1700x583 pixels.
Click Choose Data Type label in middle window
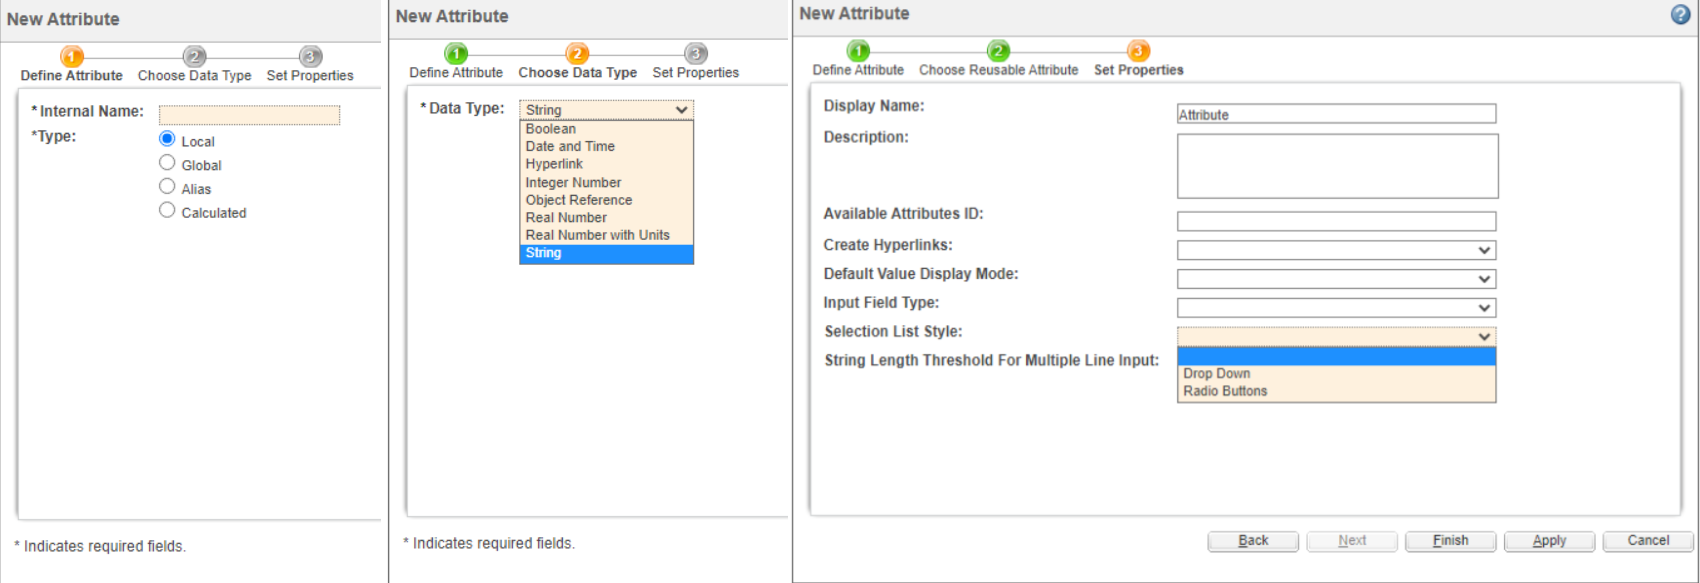click(578, 73)
